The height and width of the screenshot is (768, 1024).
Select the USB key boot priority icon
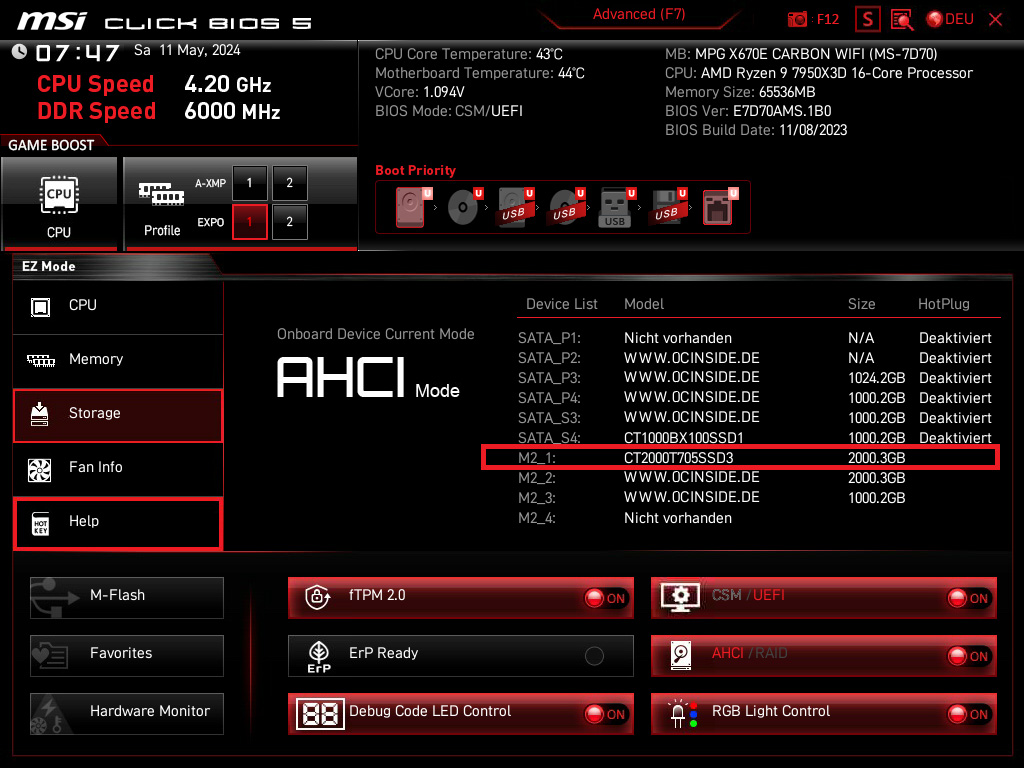click(615, 207)
